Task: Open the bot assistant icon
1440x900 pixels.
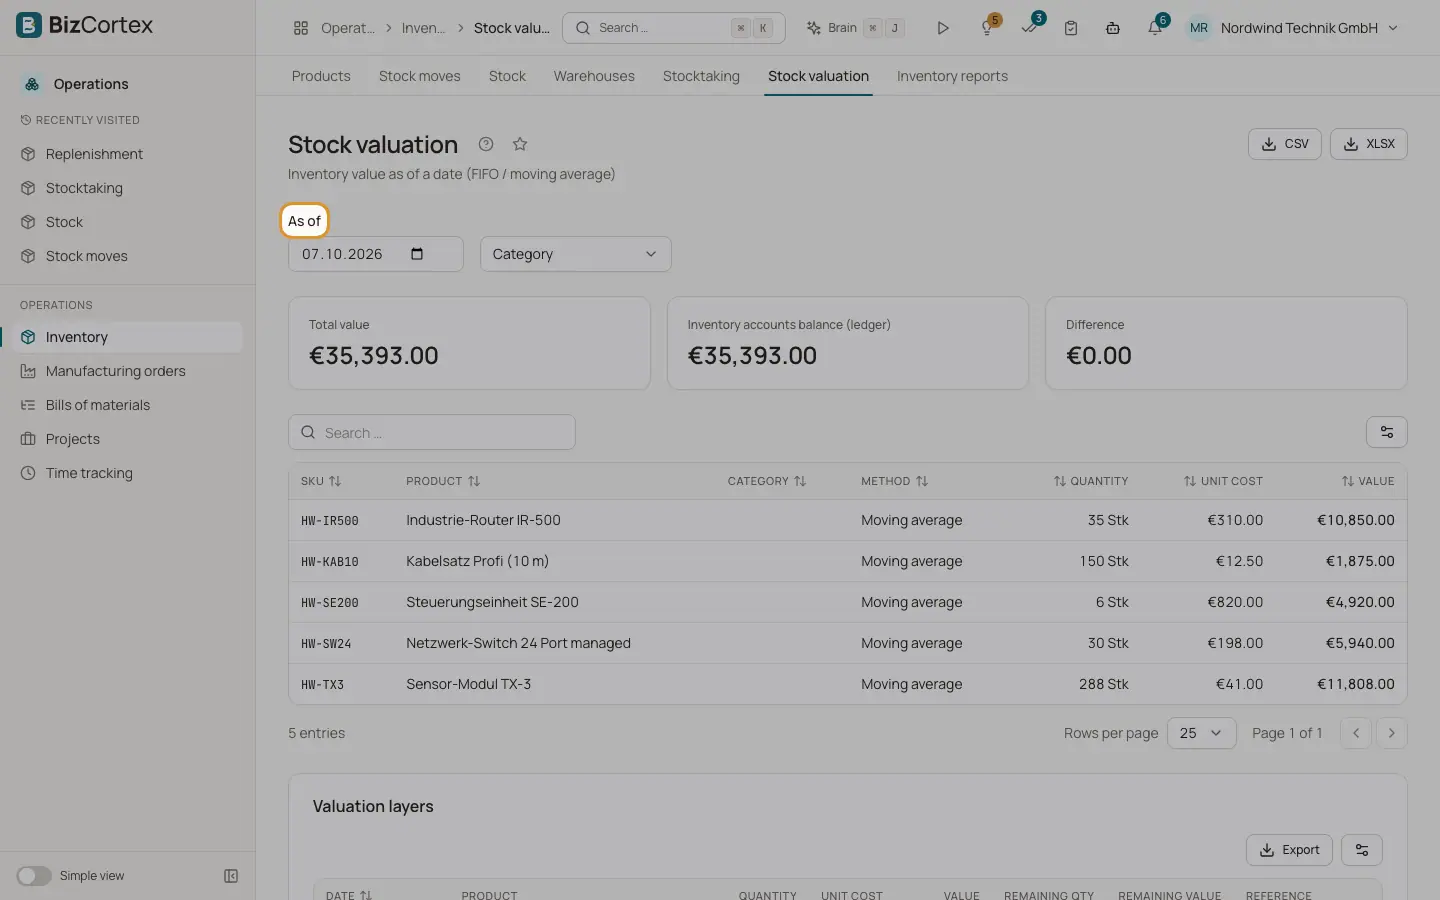Action: (1113, 28)
